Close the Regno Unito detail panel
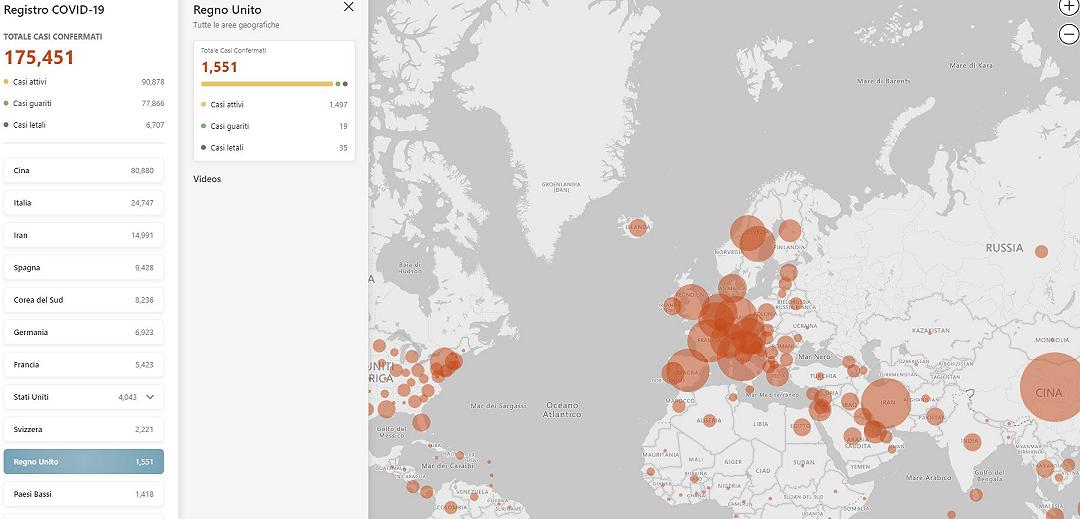 pos(349,7)
